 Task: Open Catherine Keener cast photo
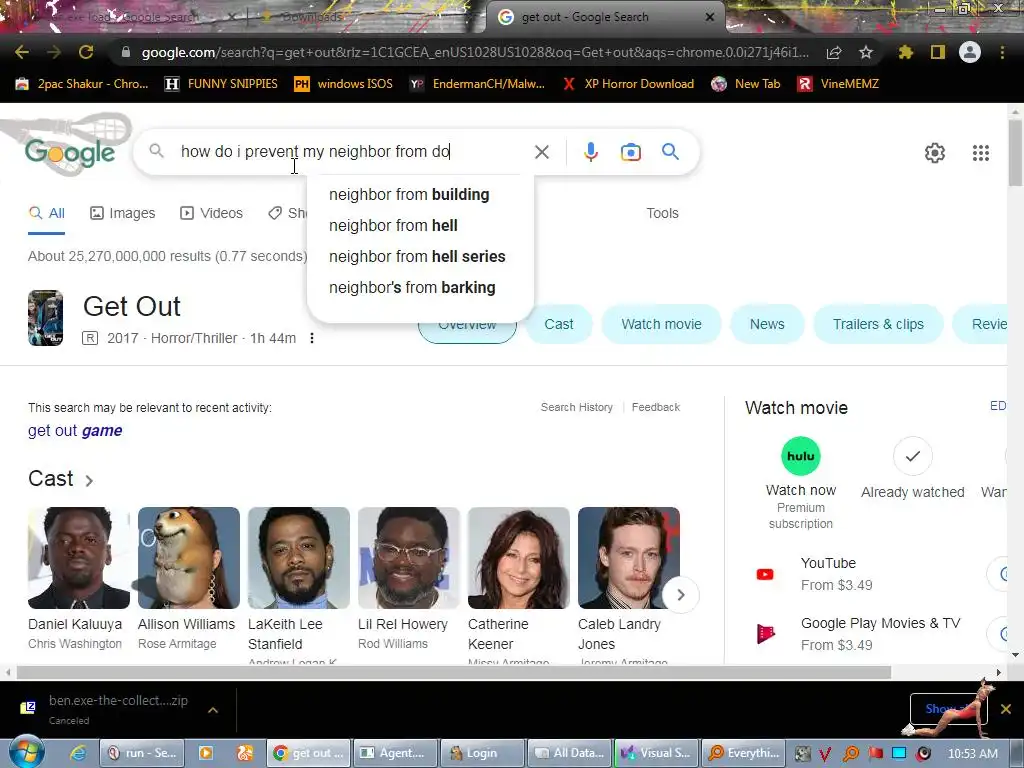click(x=519, y=558)
